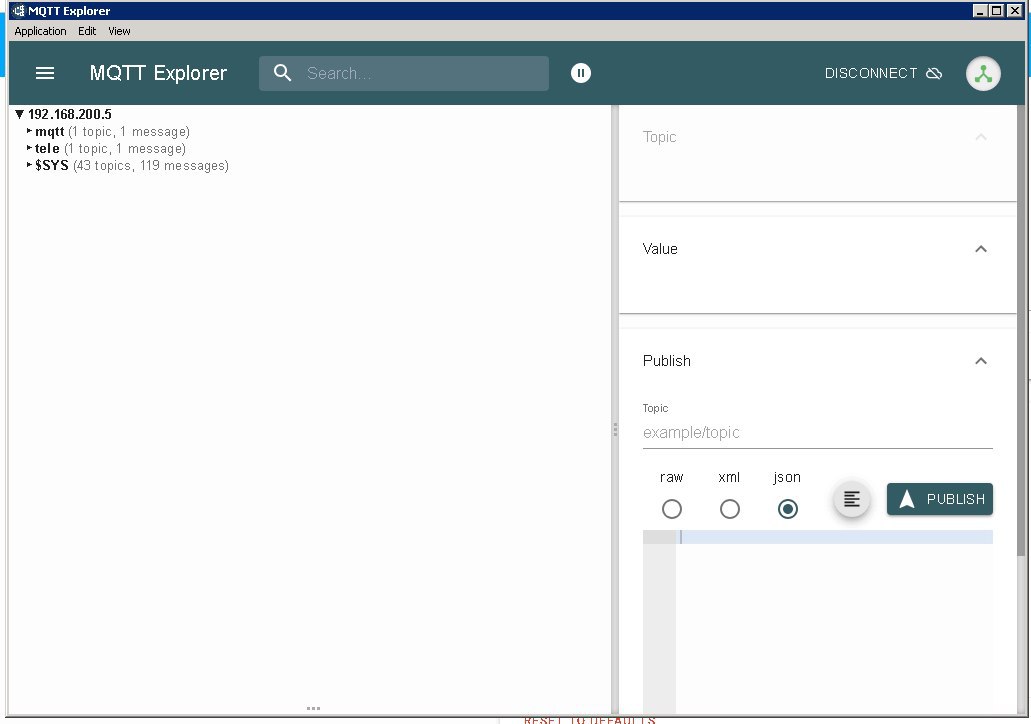Collapse the Publish panel chevron
The image size is (1031, 724).
[x=980, y=360]
